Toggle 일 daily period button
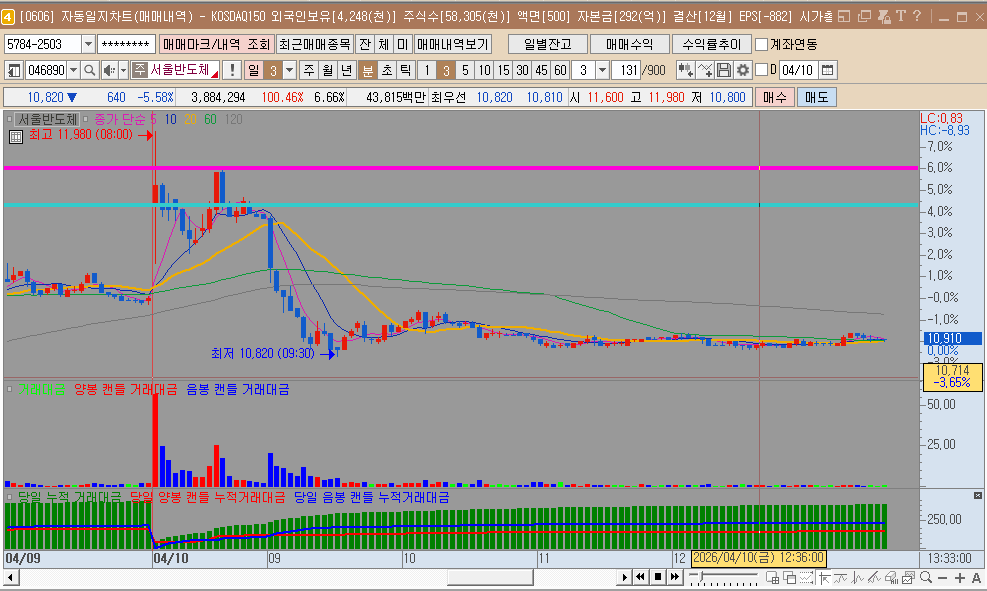Viewport: 987px width, 591px height. pos(253,70)
